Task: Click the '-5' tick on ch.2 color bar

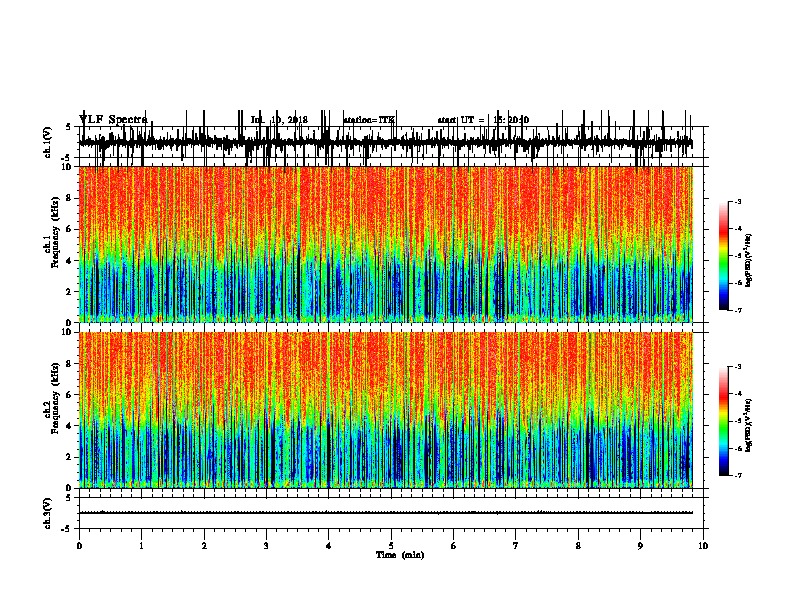Action: click(x=738, y=421)
